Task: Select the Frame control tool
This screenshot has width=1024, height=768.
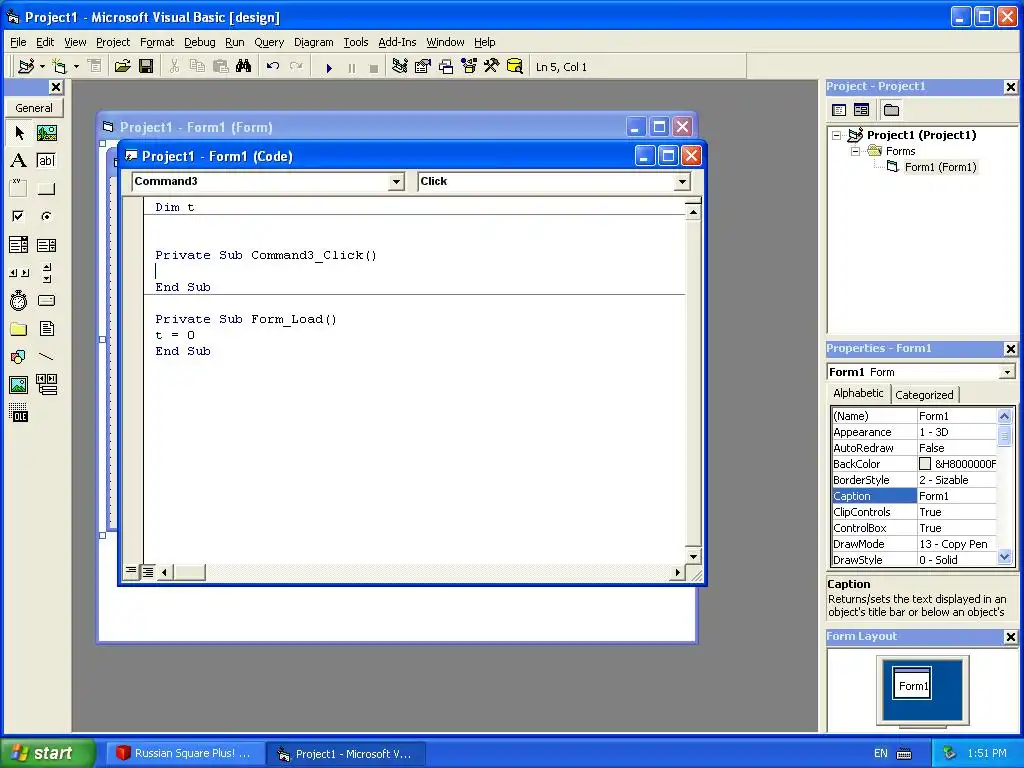Action: [x=19, y=189]
